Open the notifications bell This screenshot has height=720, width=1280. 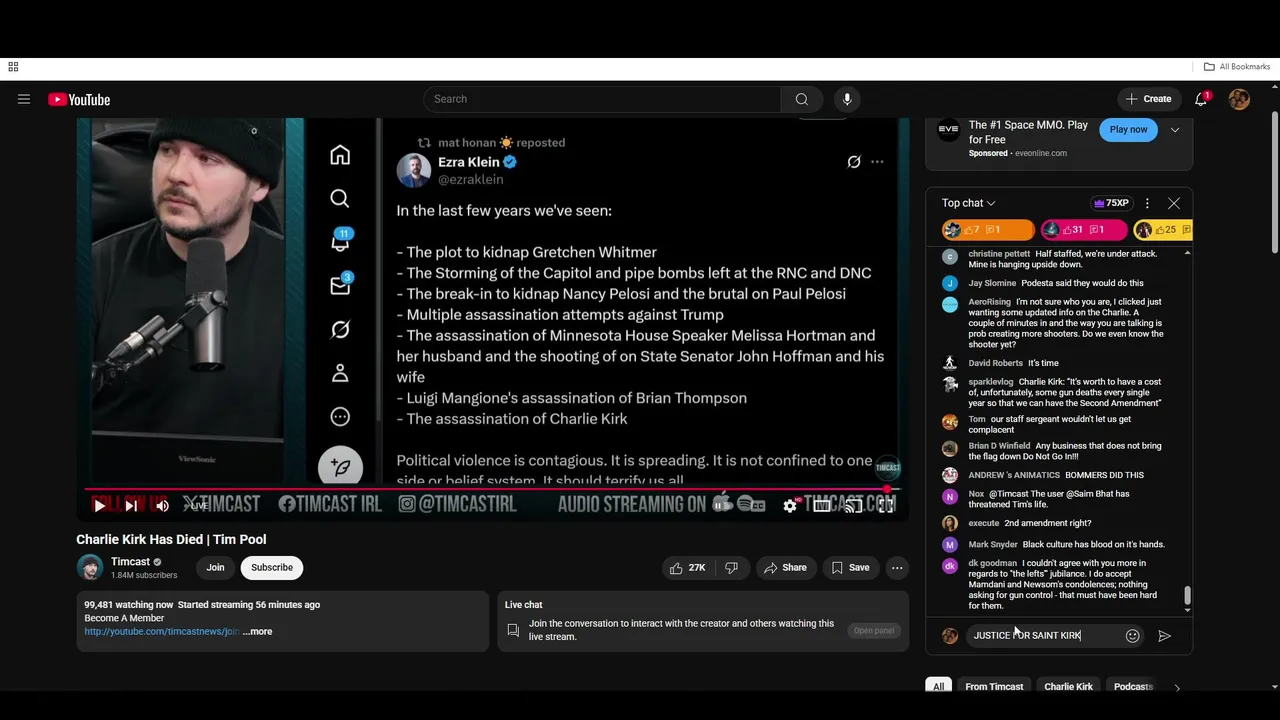(x=1201, y=99)
